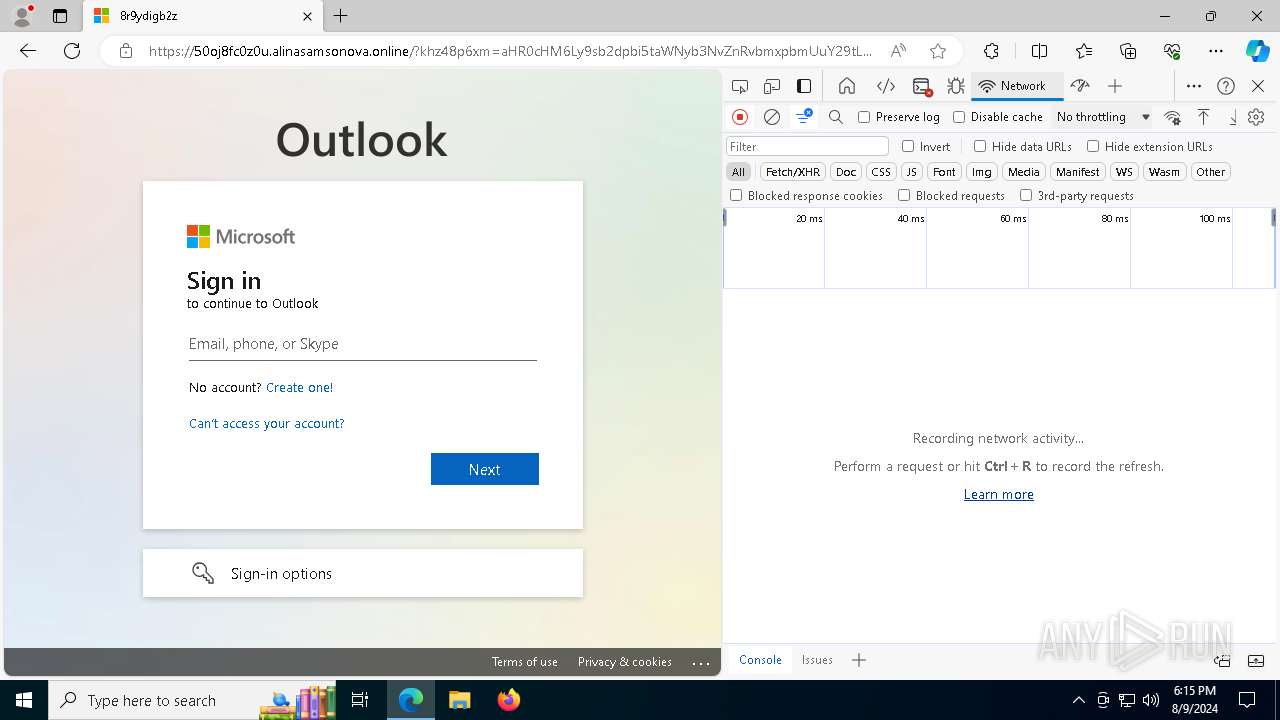Click the DevTools dock side panel icon
The image size is (1280, 720).
coord(804,86)
